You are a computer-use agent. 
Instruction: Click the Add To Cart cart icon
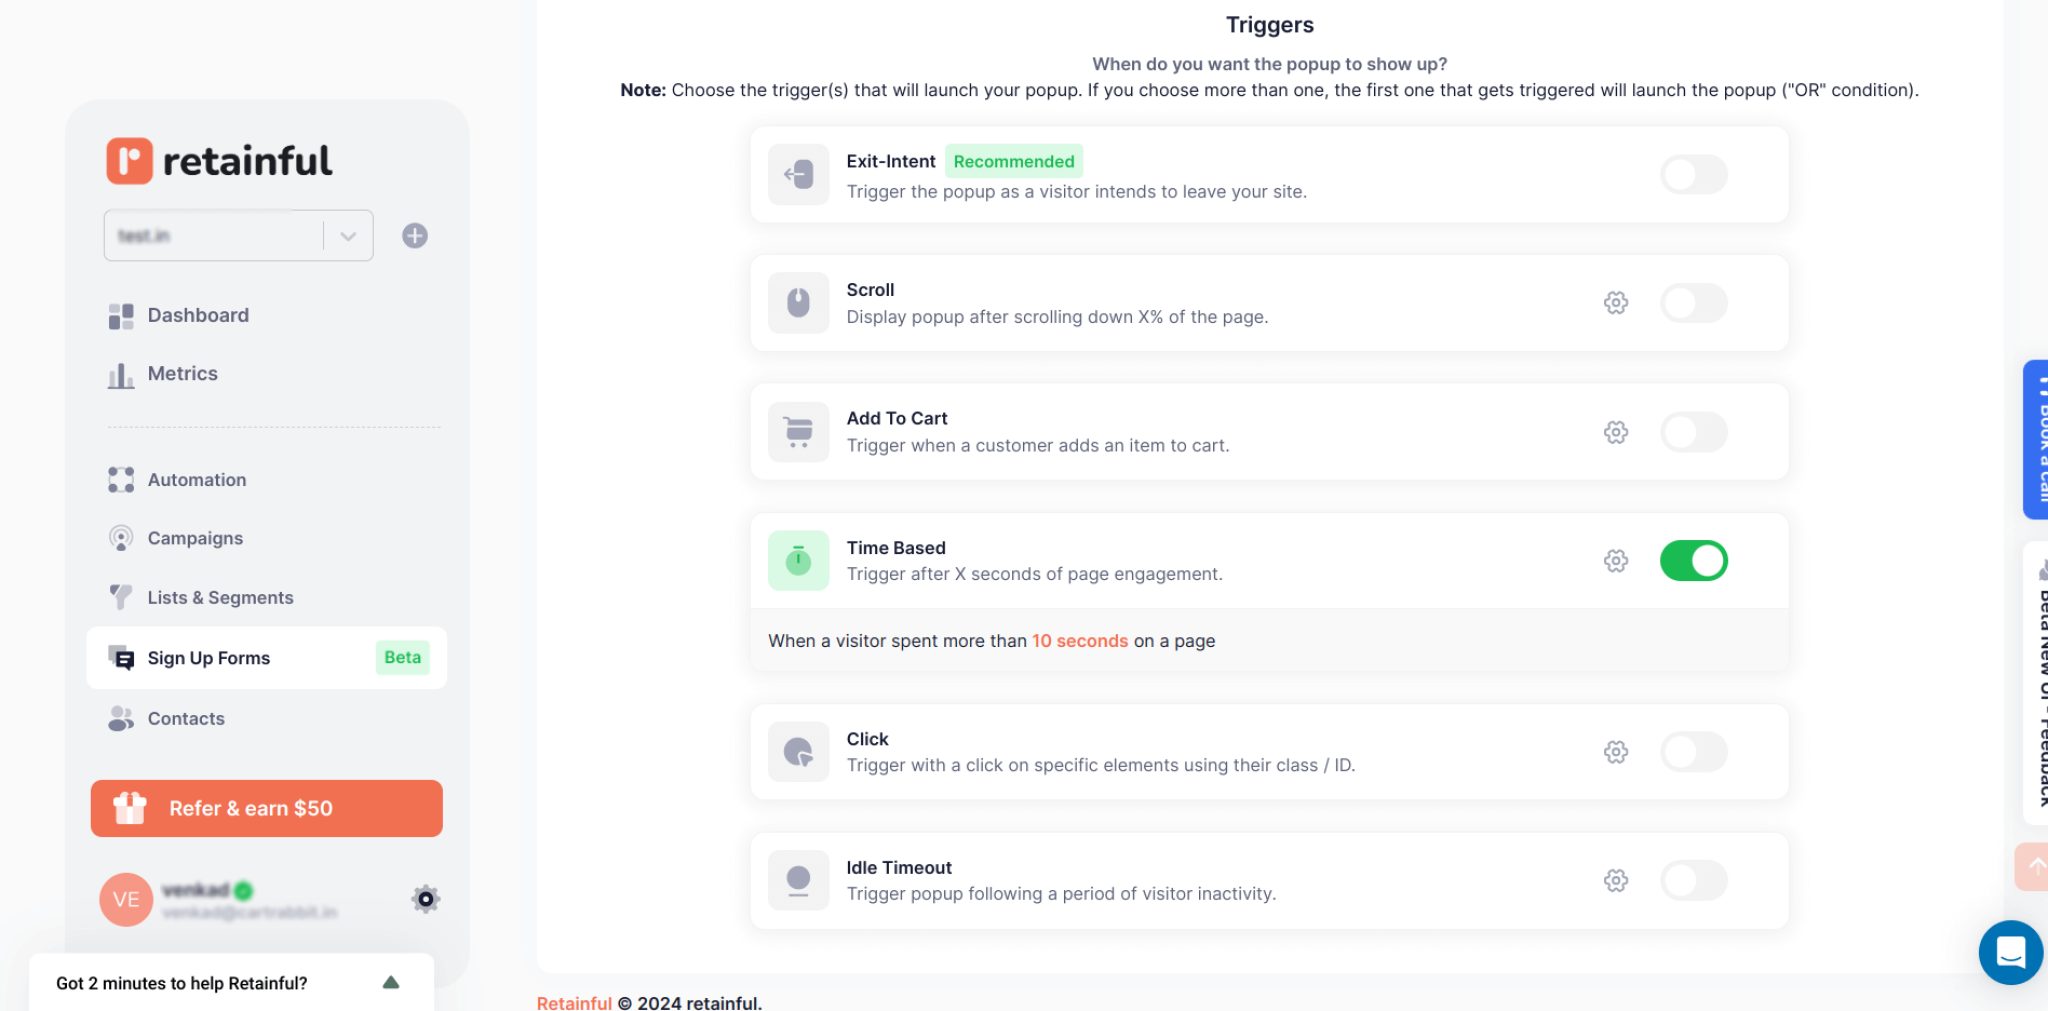coord(798,431)
